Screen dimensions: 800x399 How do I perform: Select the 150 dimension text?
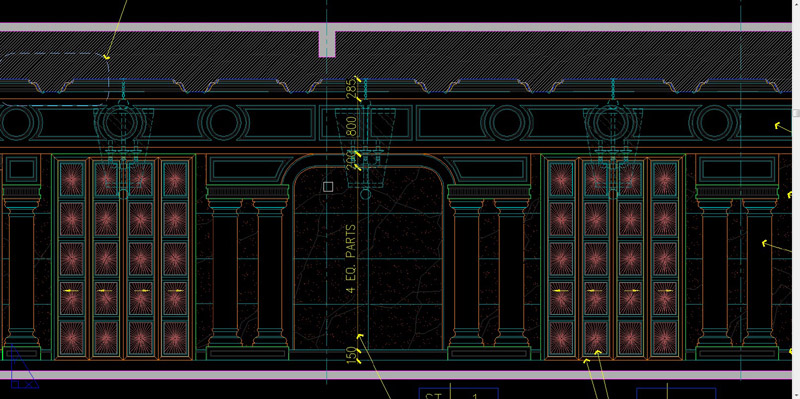[351, 355]
